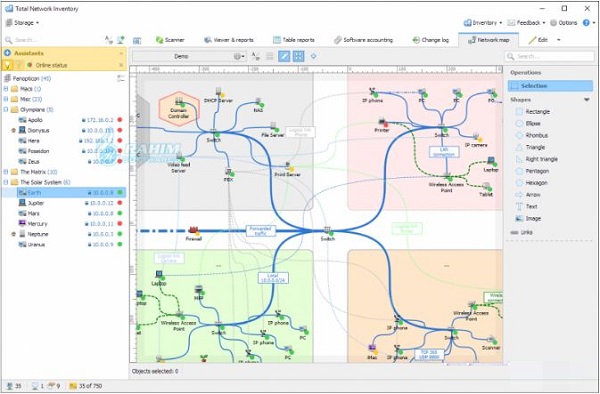Pick the Triangle shape
This screenshot has height=394, width=600.
tap(530, 147)
